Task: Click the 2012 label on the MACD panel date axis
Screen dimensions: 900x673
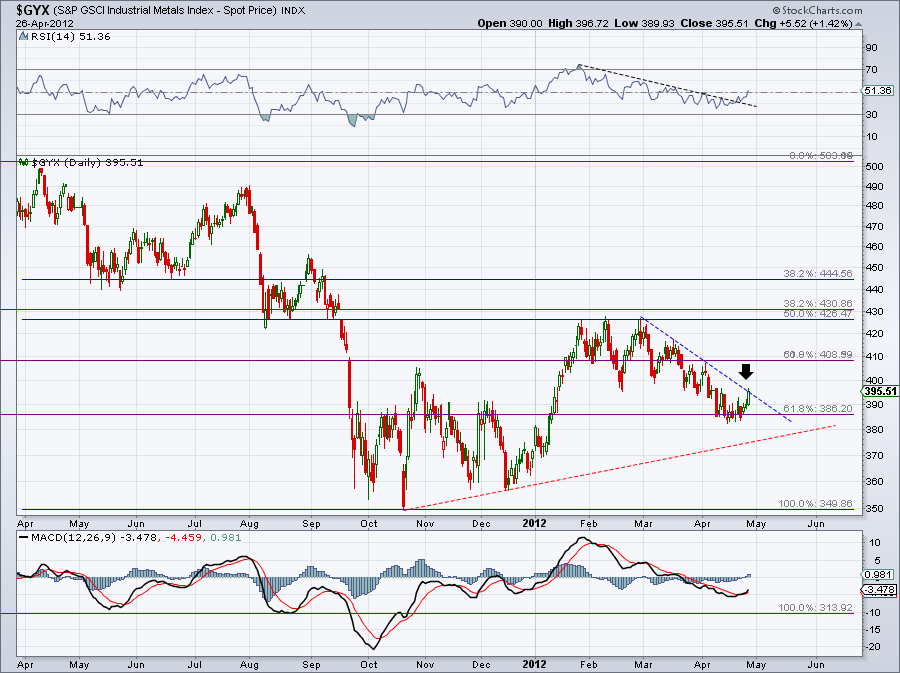Action: (x=534, y=664)
